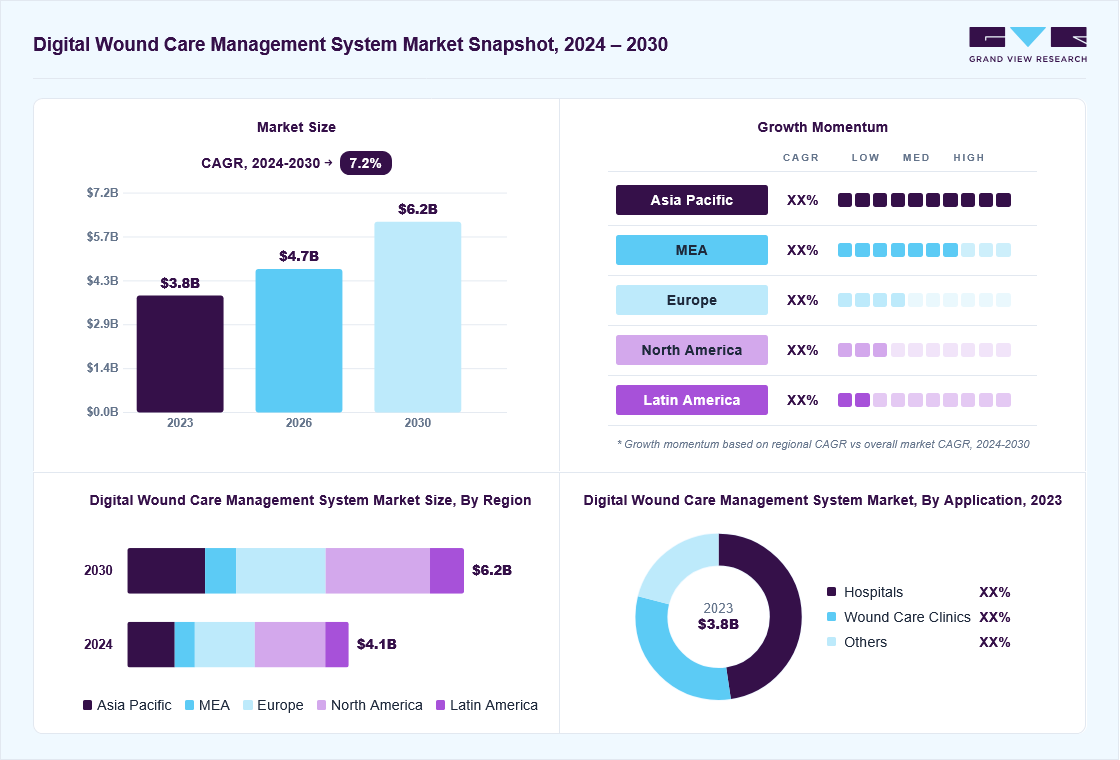Select the 2026 blue market size bar
Image resolution: width=1120 pixels, height=760 pixels.
299,341
